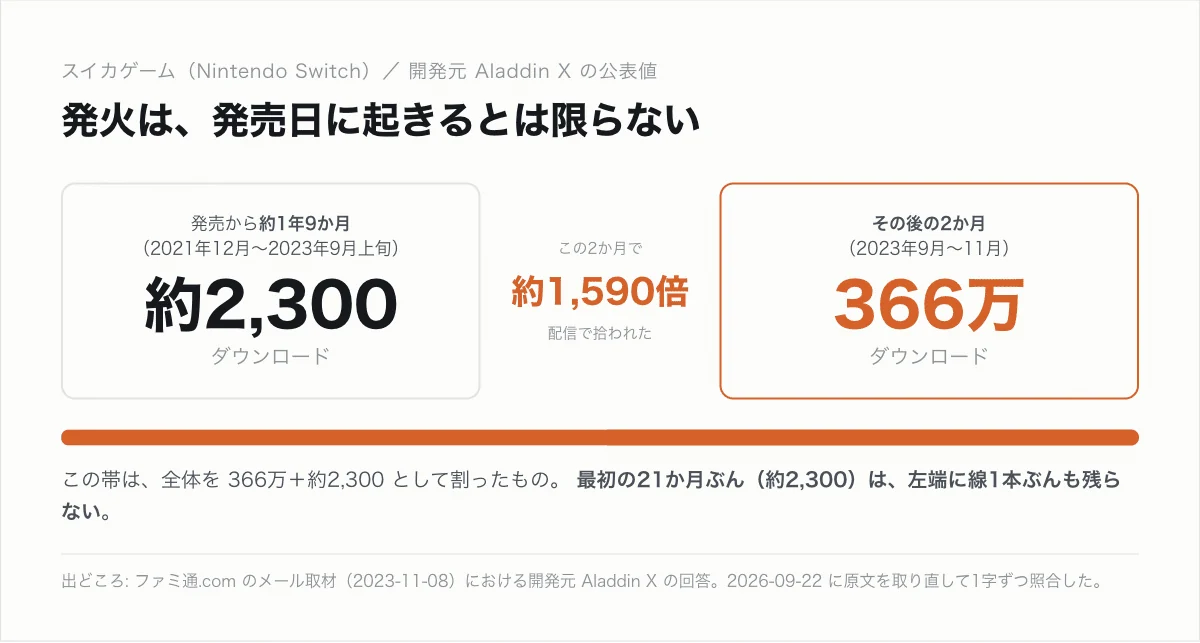Image resolution: width=1200 pixels, height=643 pixels.
Task: Click the orange 366万 figure
Action: click(928, 304)
